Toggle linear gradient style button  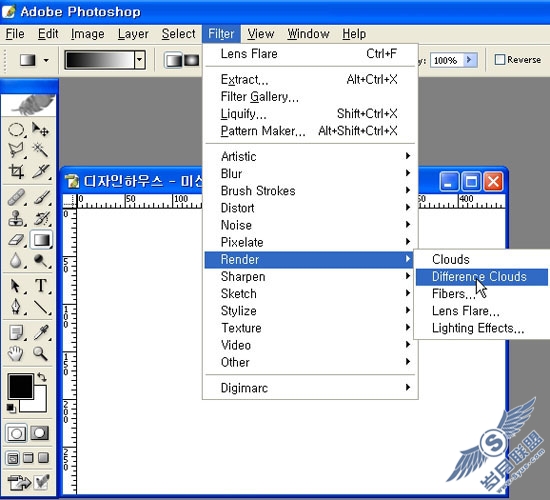pos(174,60)
